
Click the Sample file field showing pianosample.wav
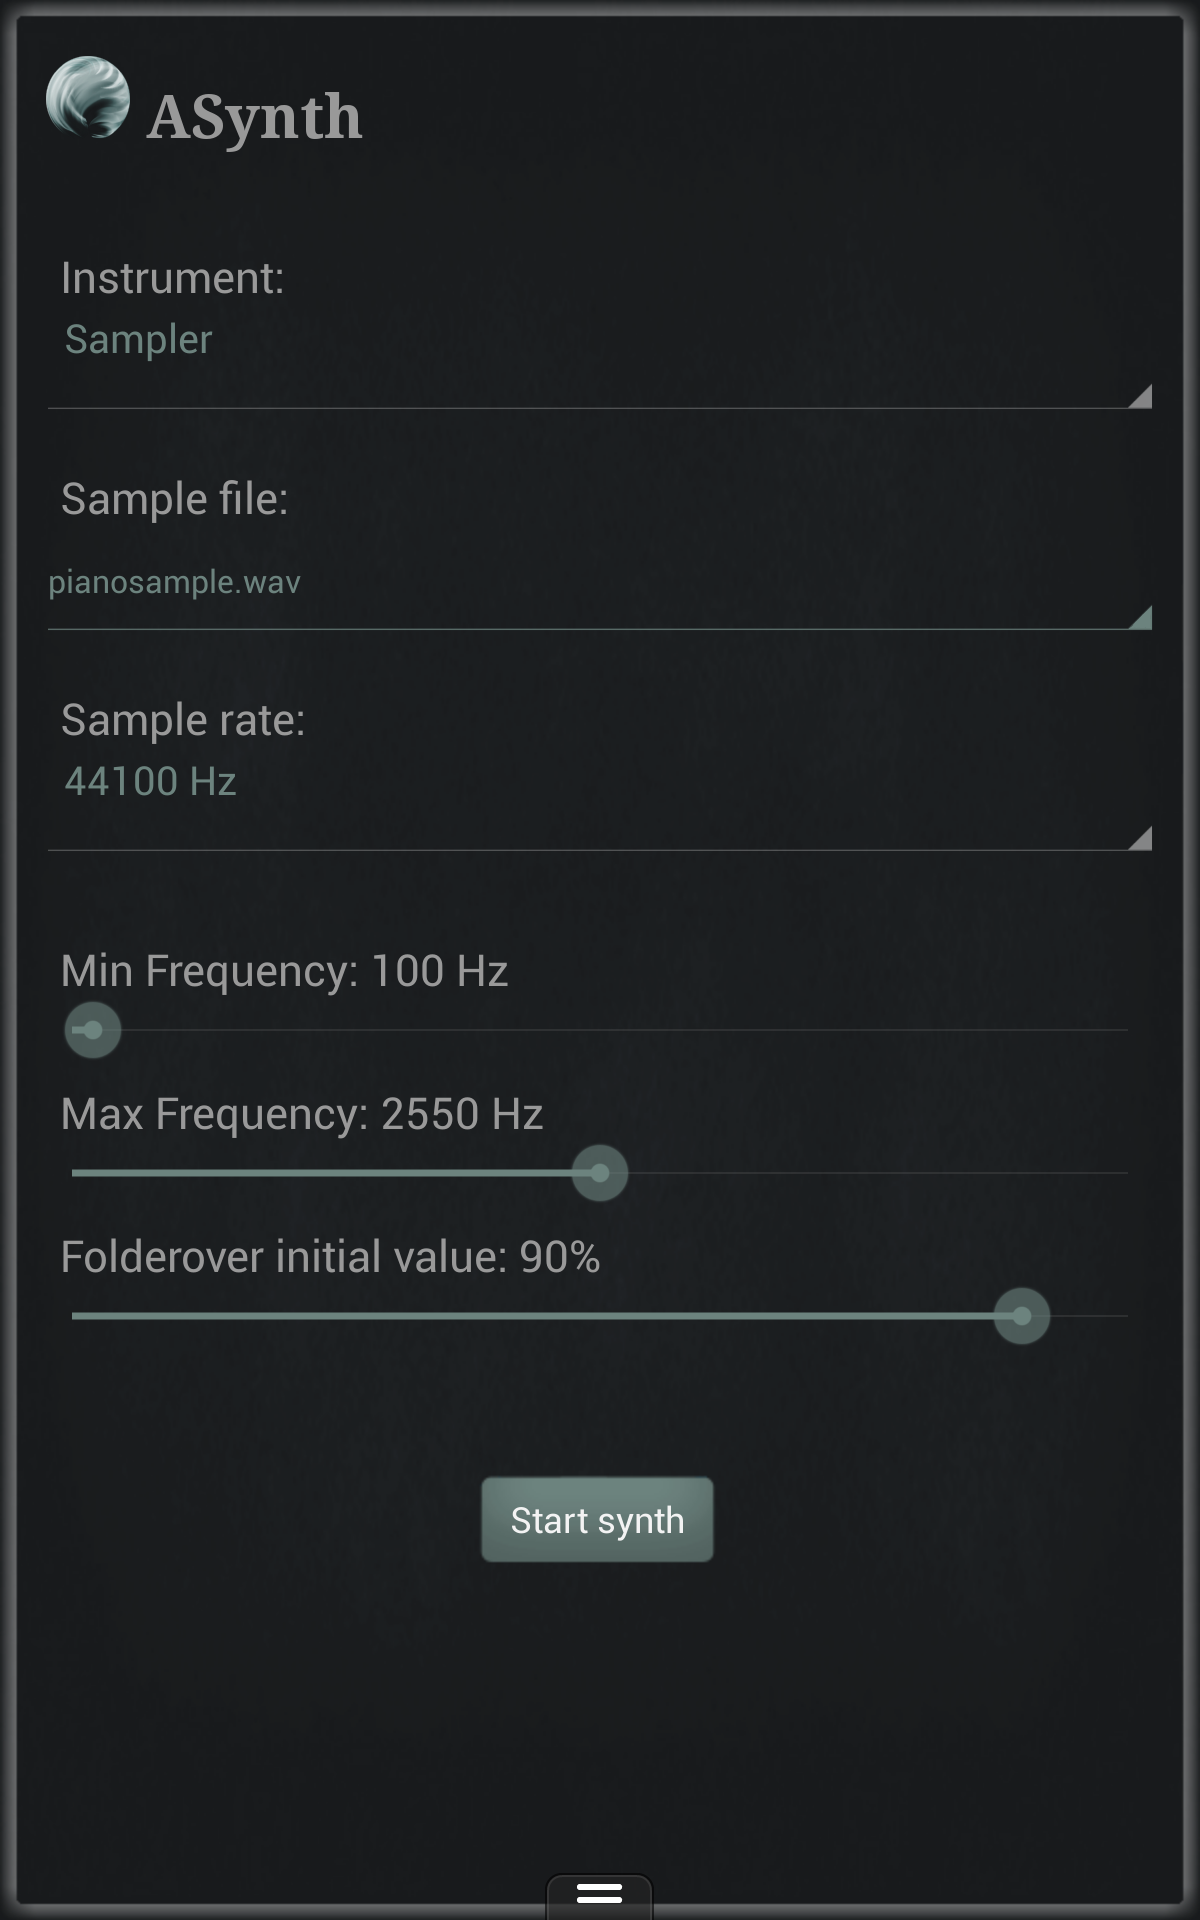pyautogui.click(x=600, y=583)
